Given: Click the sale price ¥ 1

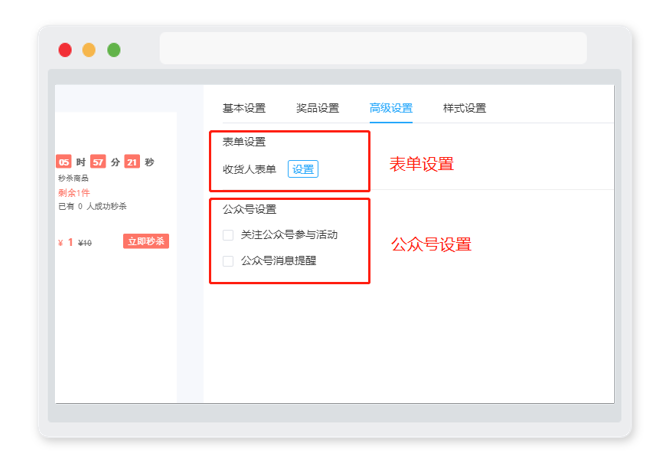Looking at the screenshot, I should 65,243.
